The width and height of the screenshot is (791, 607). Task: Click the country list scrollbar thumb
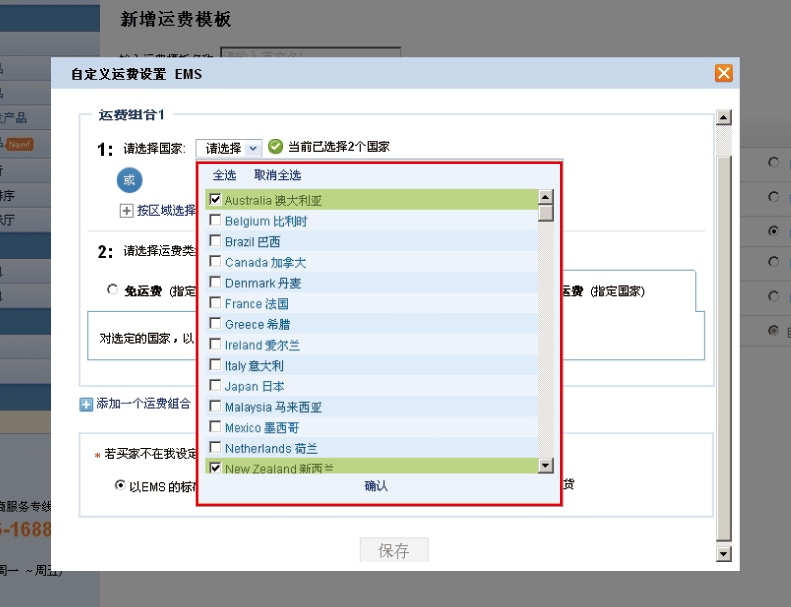pos(546,213)
